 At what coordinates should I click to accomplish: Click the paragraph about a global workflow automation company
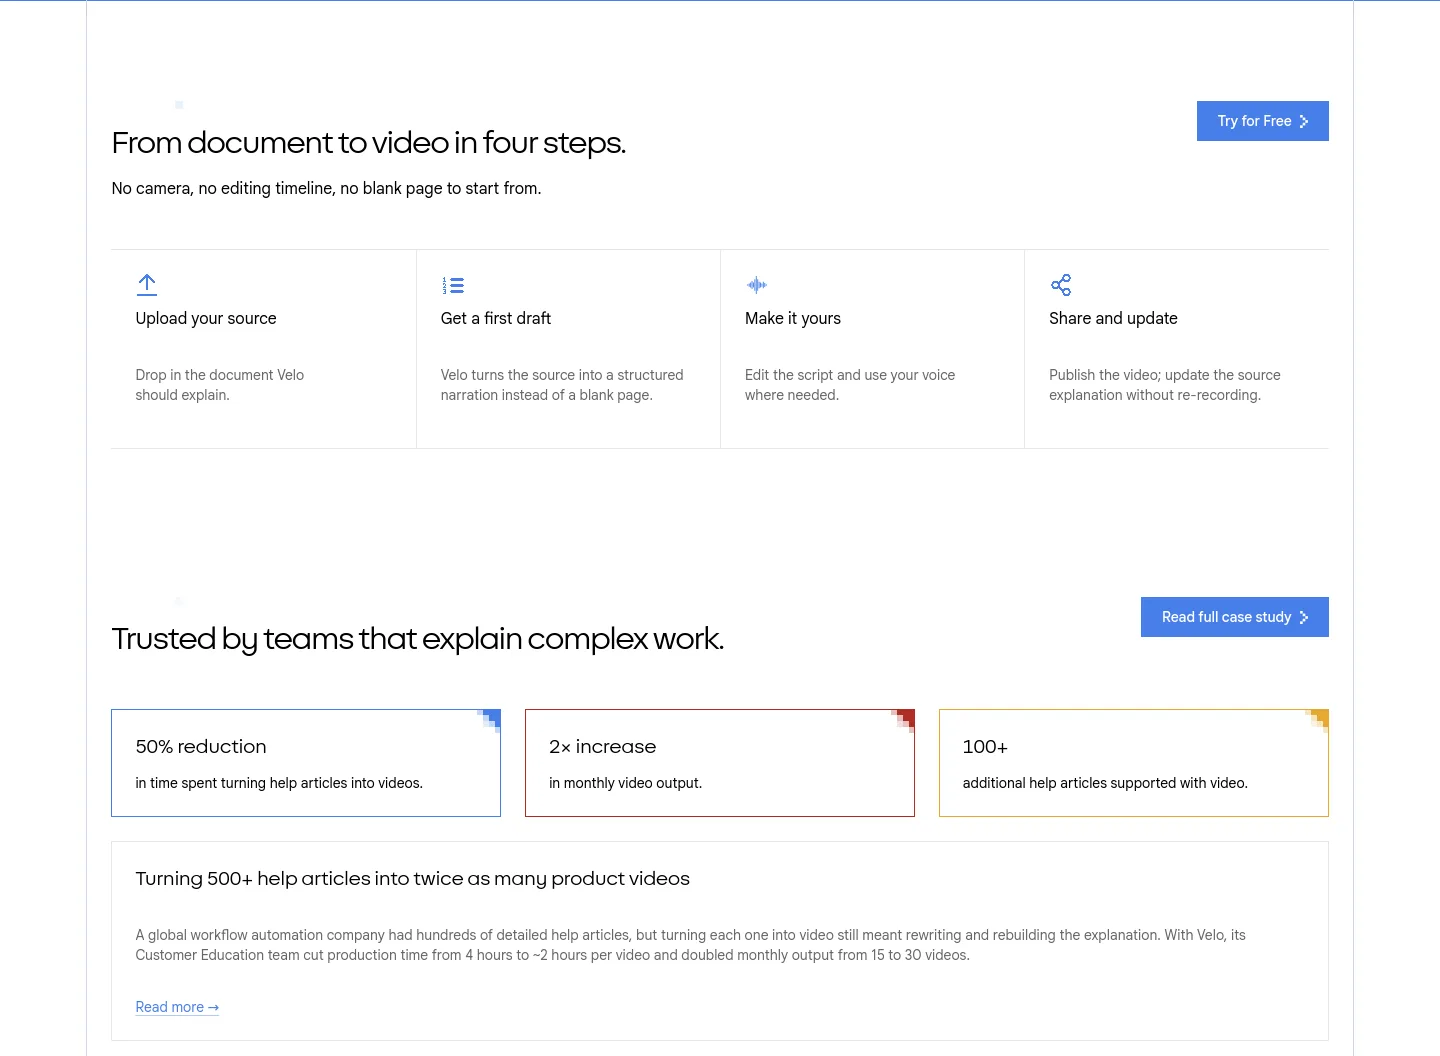point(691,945)
